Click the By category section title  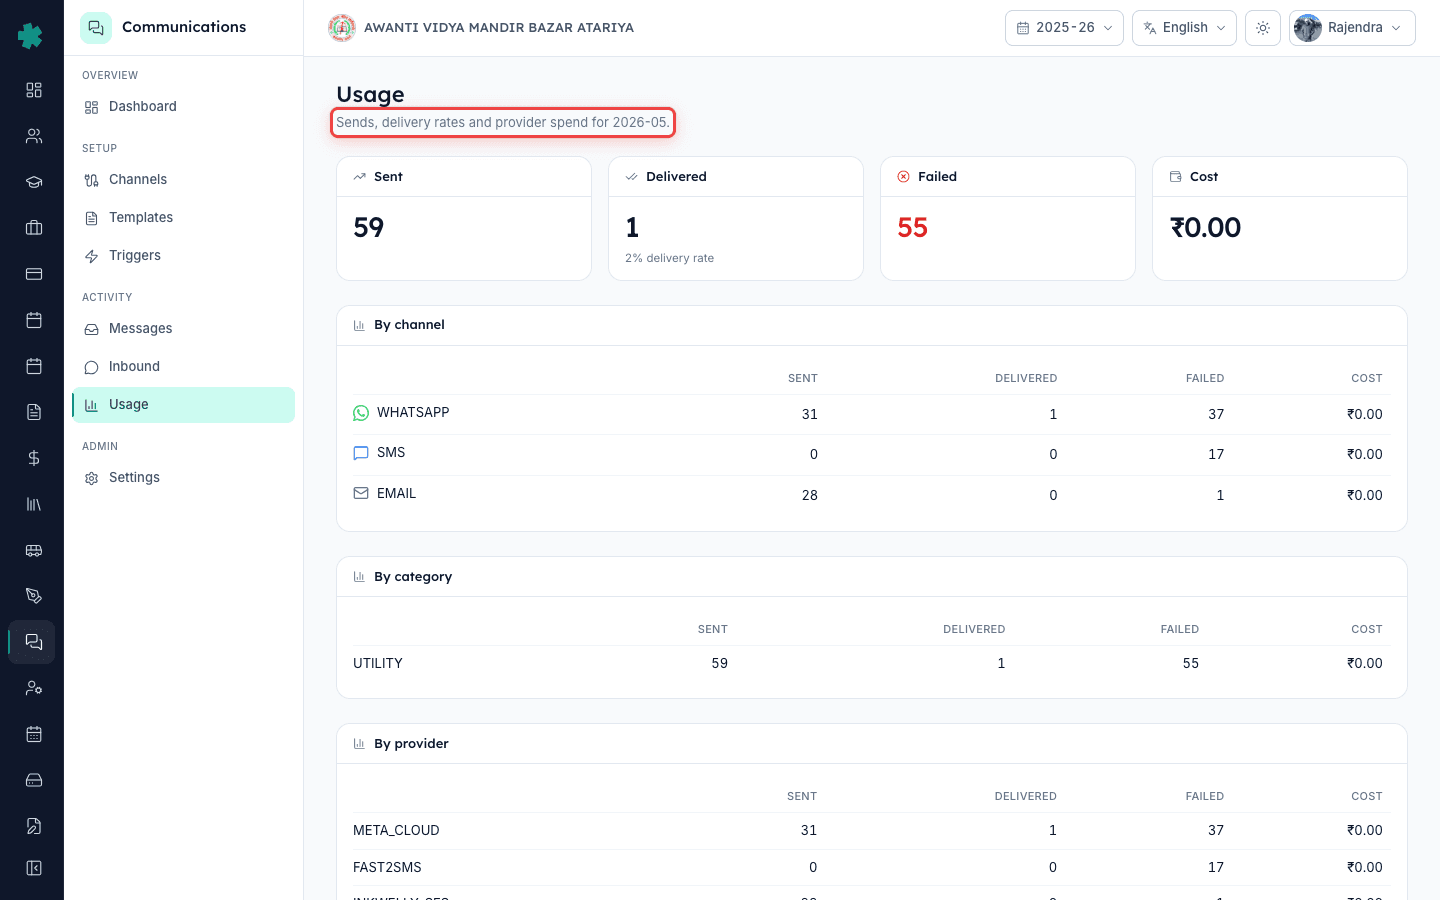pyautogui.click(x=413, y=577)
